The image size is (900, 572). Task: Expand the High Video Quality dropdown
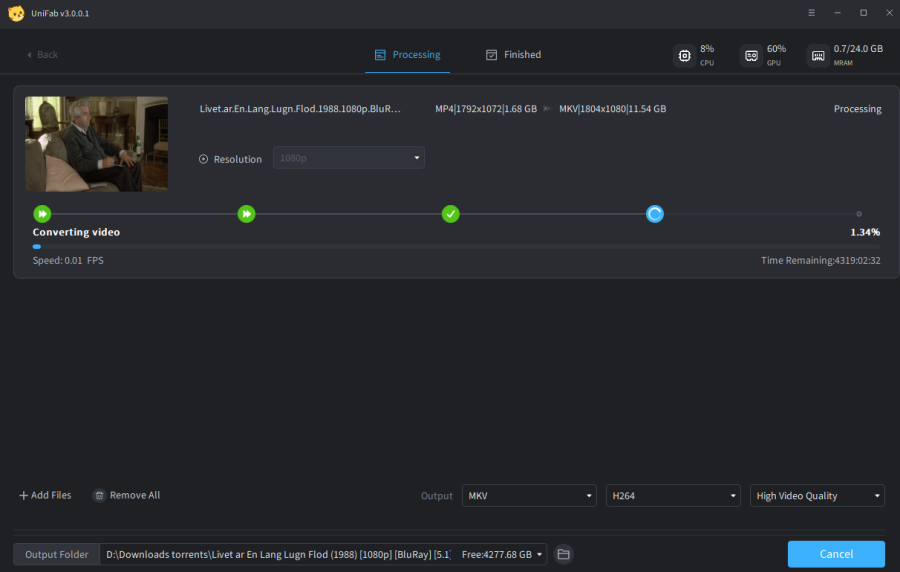click(x=817, y=496)
